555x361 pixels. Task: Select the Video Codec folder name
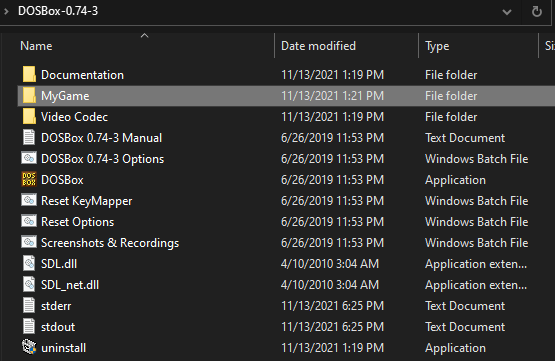[74, 117]
